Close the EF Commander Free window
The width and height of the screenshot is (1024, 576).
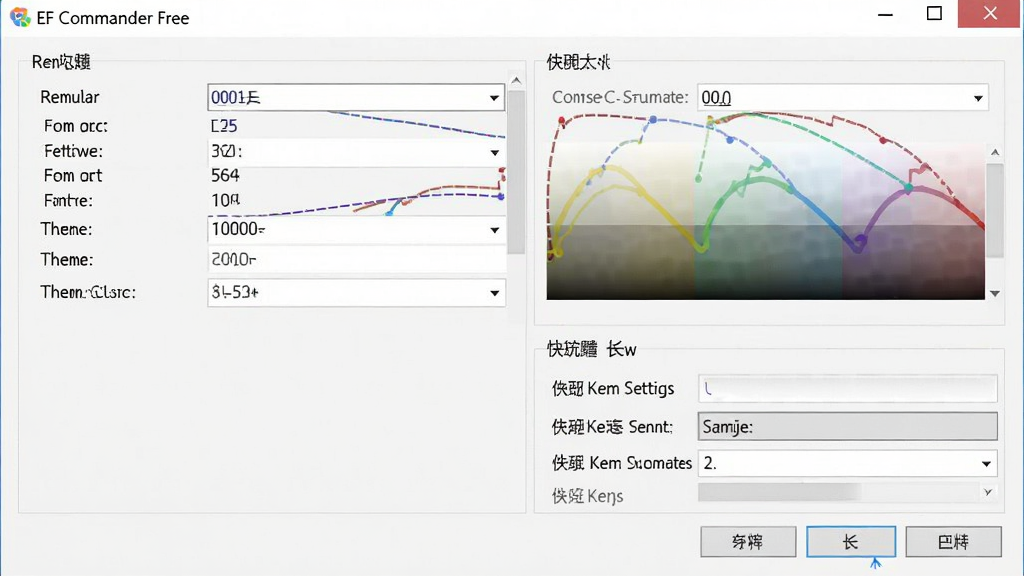coord(990,14)
